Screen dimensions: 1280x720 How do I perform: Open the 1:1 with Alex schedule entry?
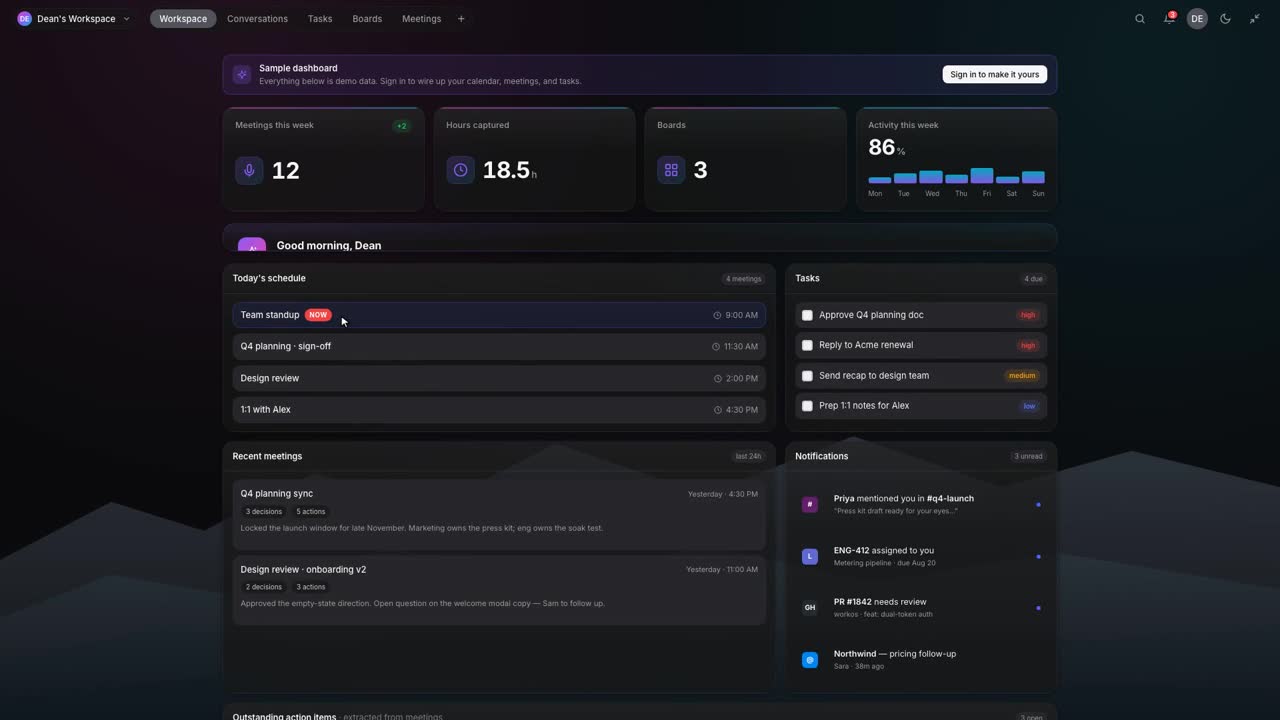(x=499, y=409)
